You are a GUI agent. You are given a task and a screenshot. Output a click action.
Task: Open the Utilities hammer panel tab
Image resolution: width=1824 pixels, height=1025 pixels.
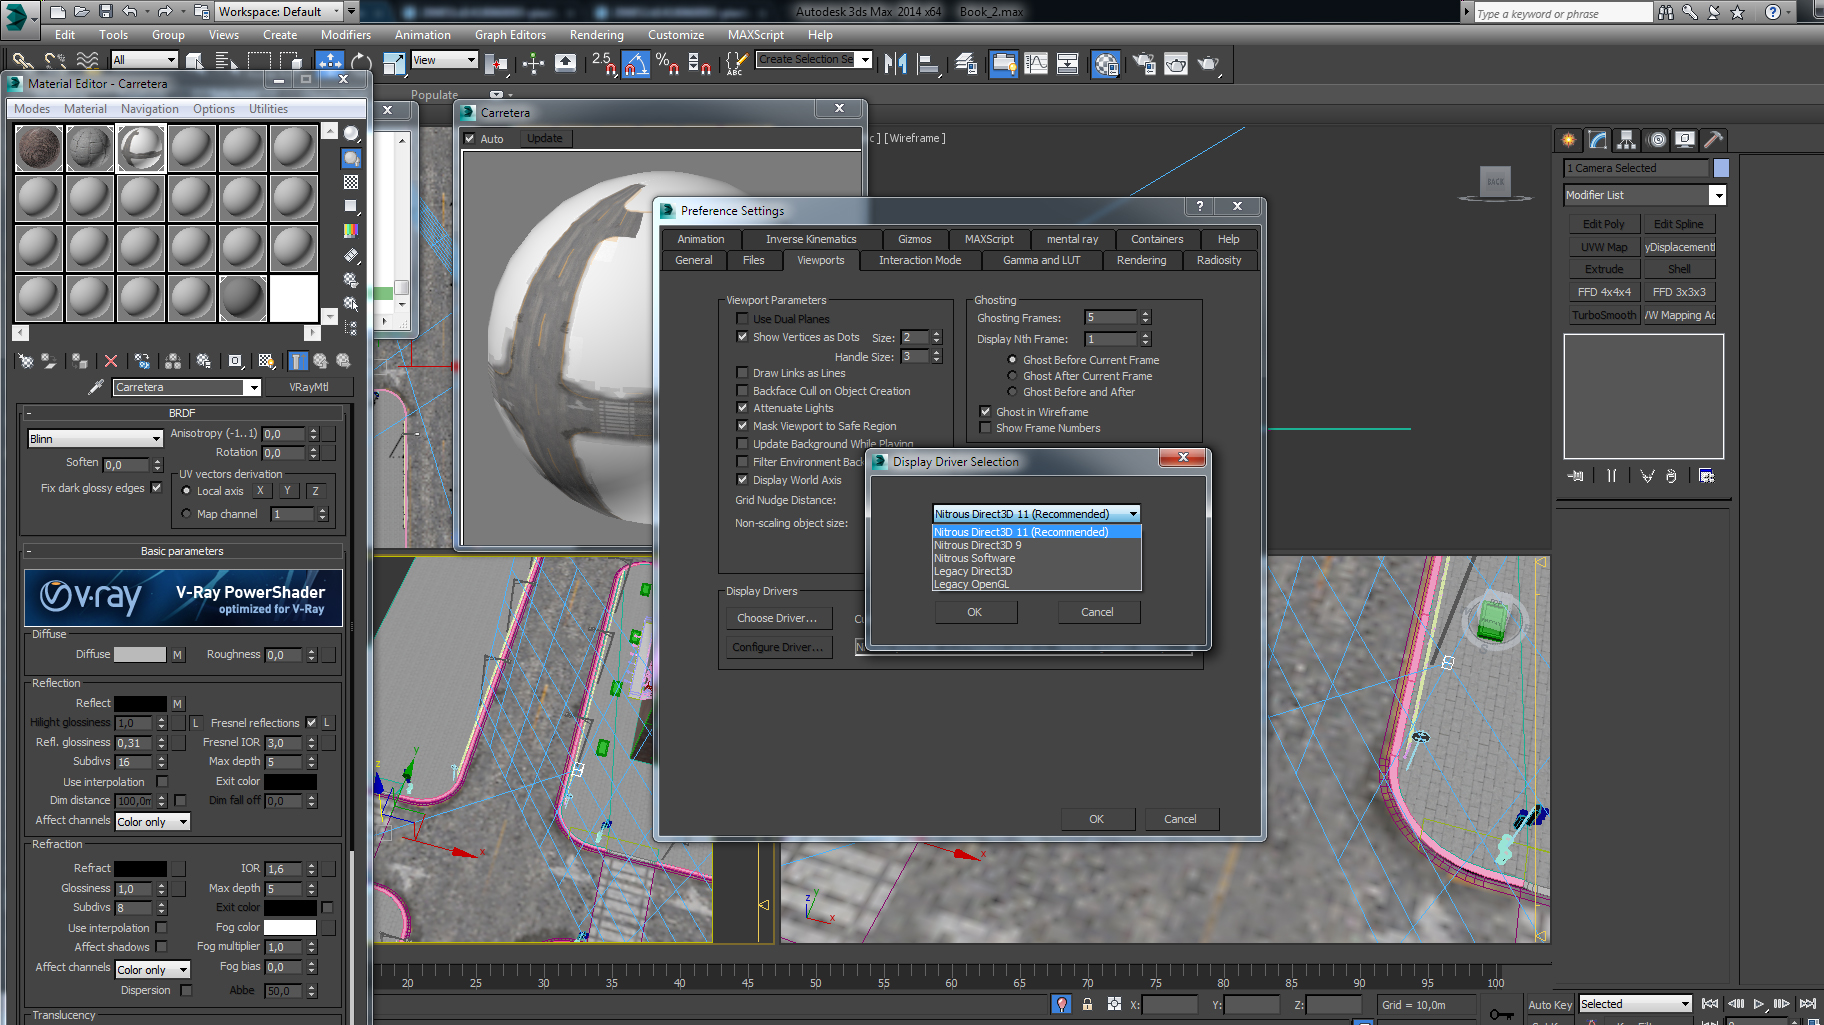coord(1713,140)
